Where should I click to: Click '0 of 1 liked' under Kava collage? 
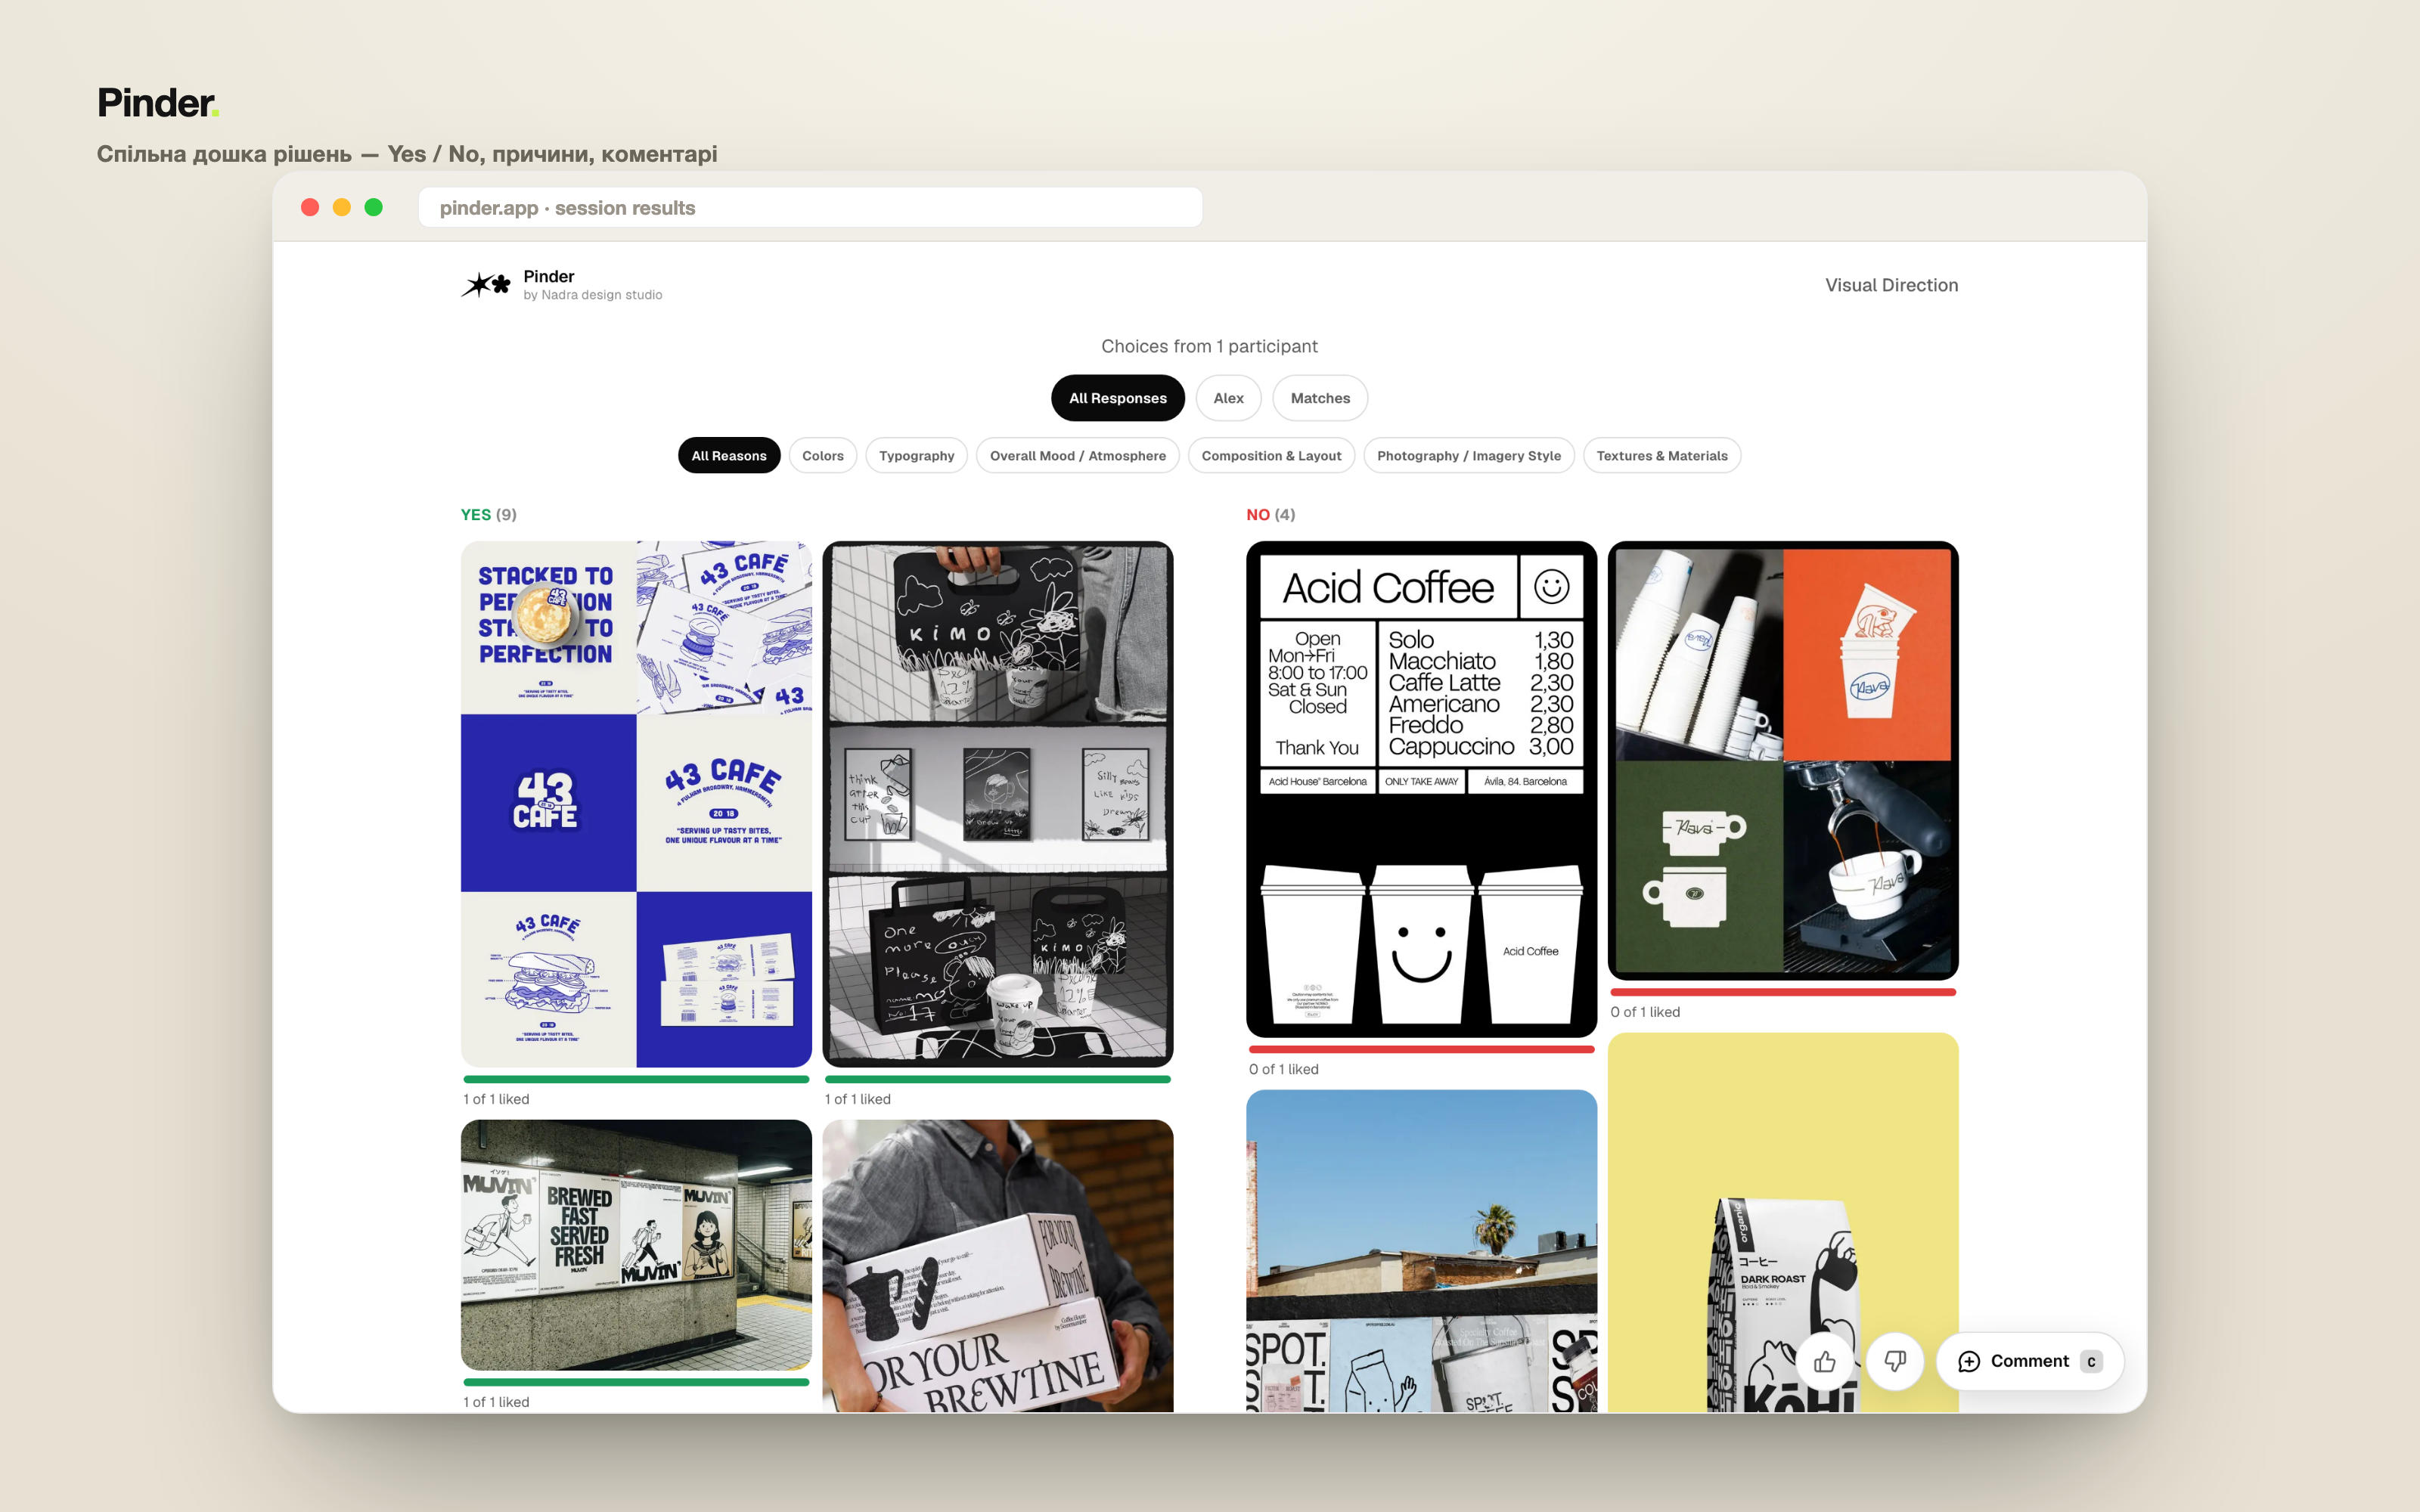pos(1645,1012)
